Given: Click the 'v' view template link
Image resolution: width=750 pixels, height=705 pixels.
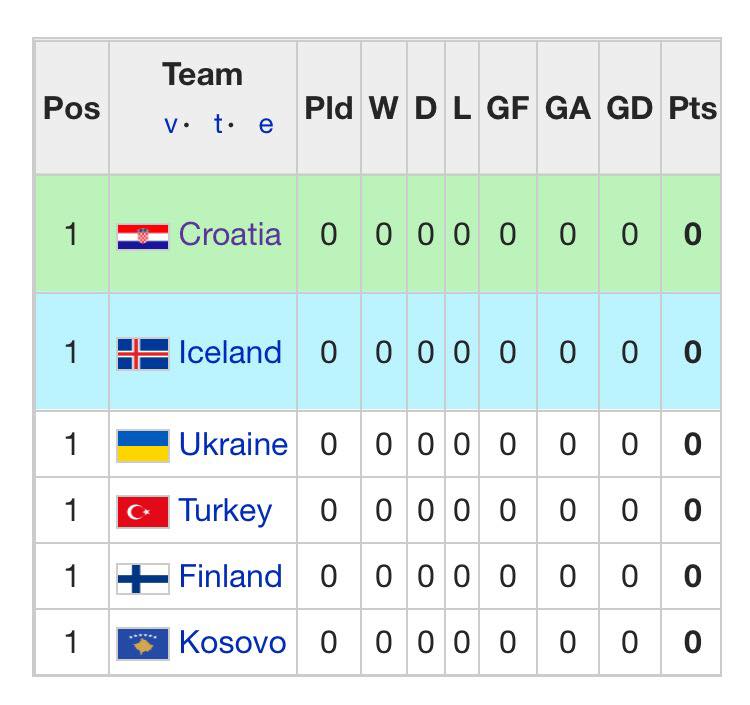Looking at the screenshot, I should click(171, 125).
